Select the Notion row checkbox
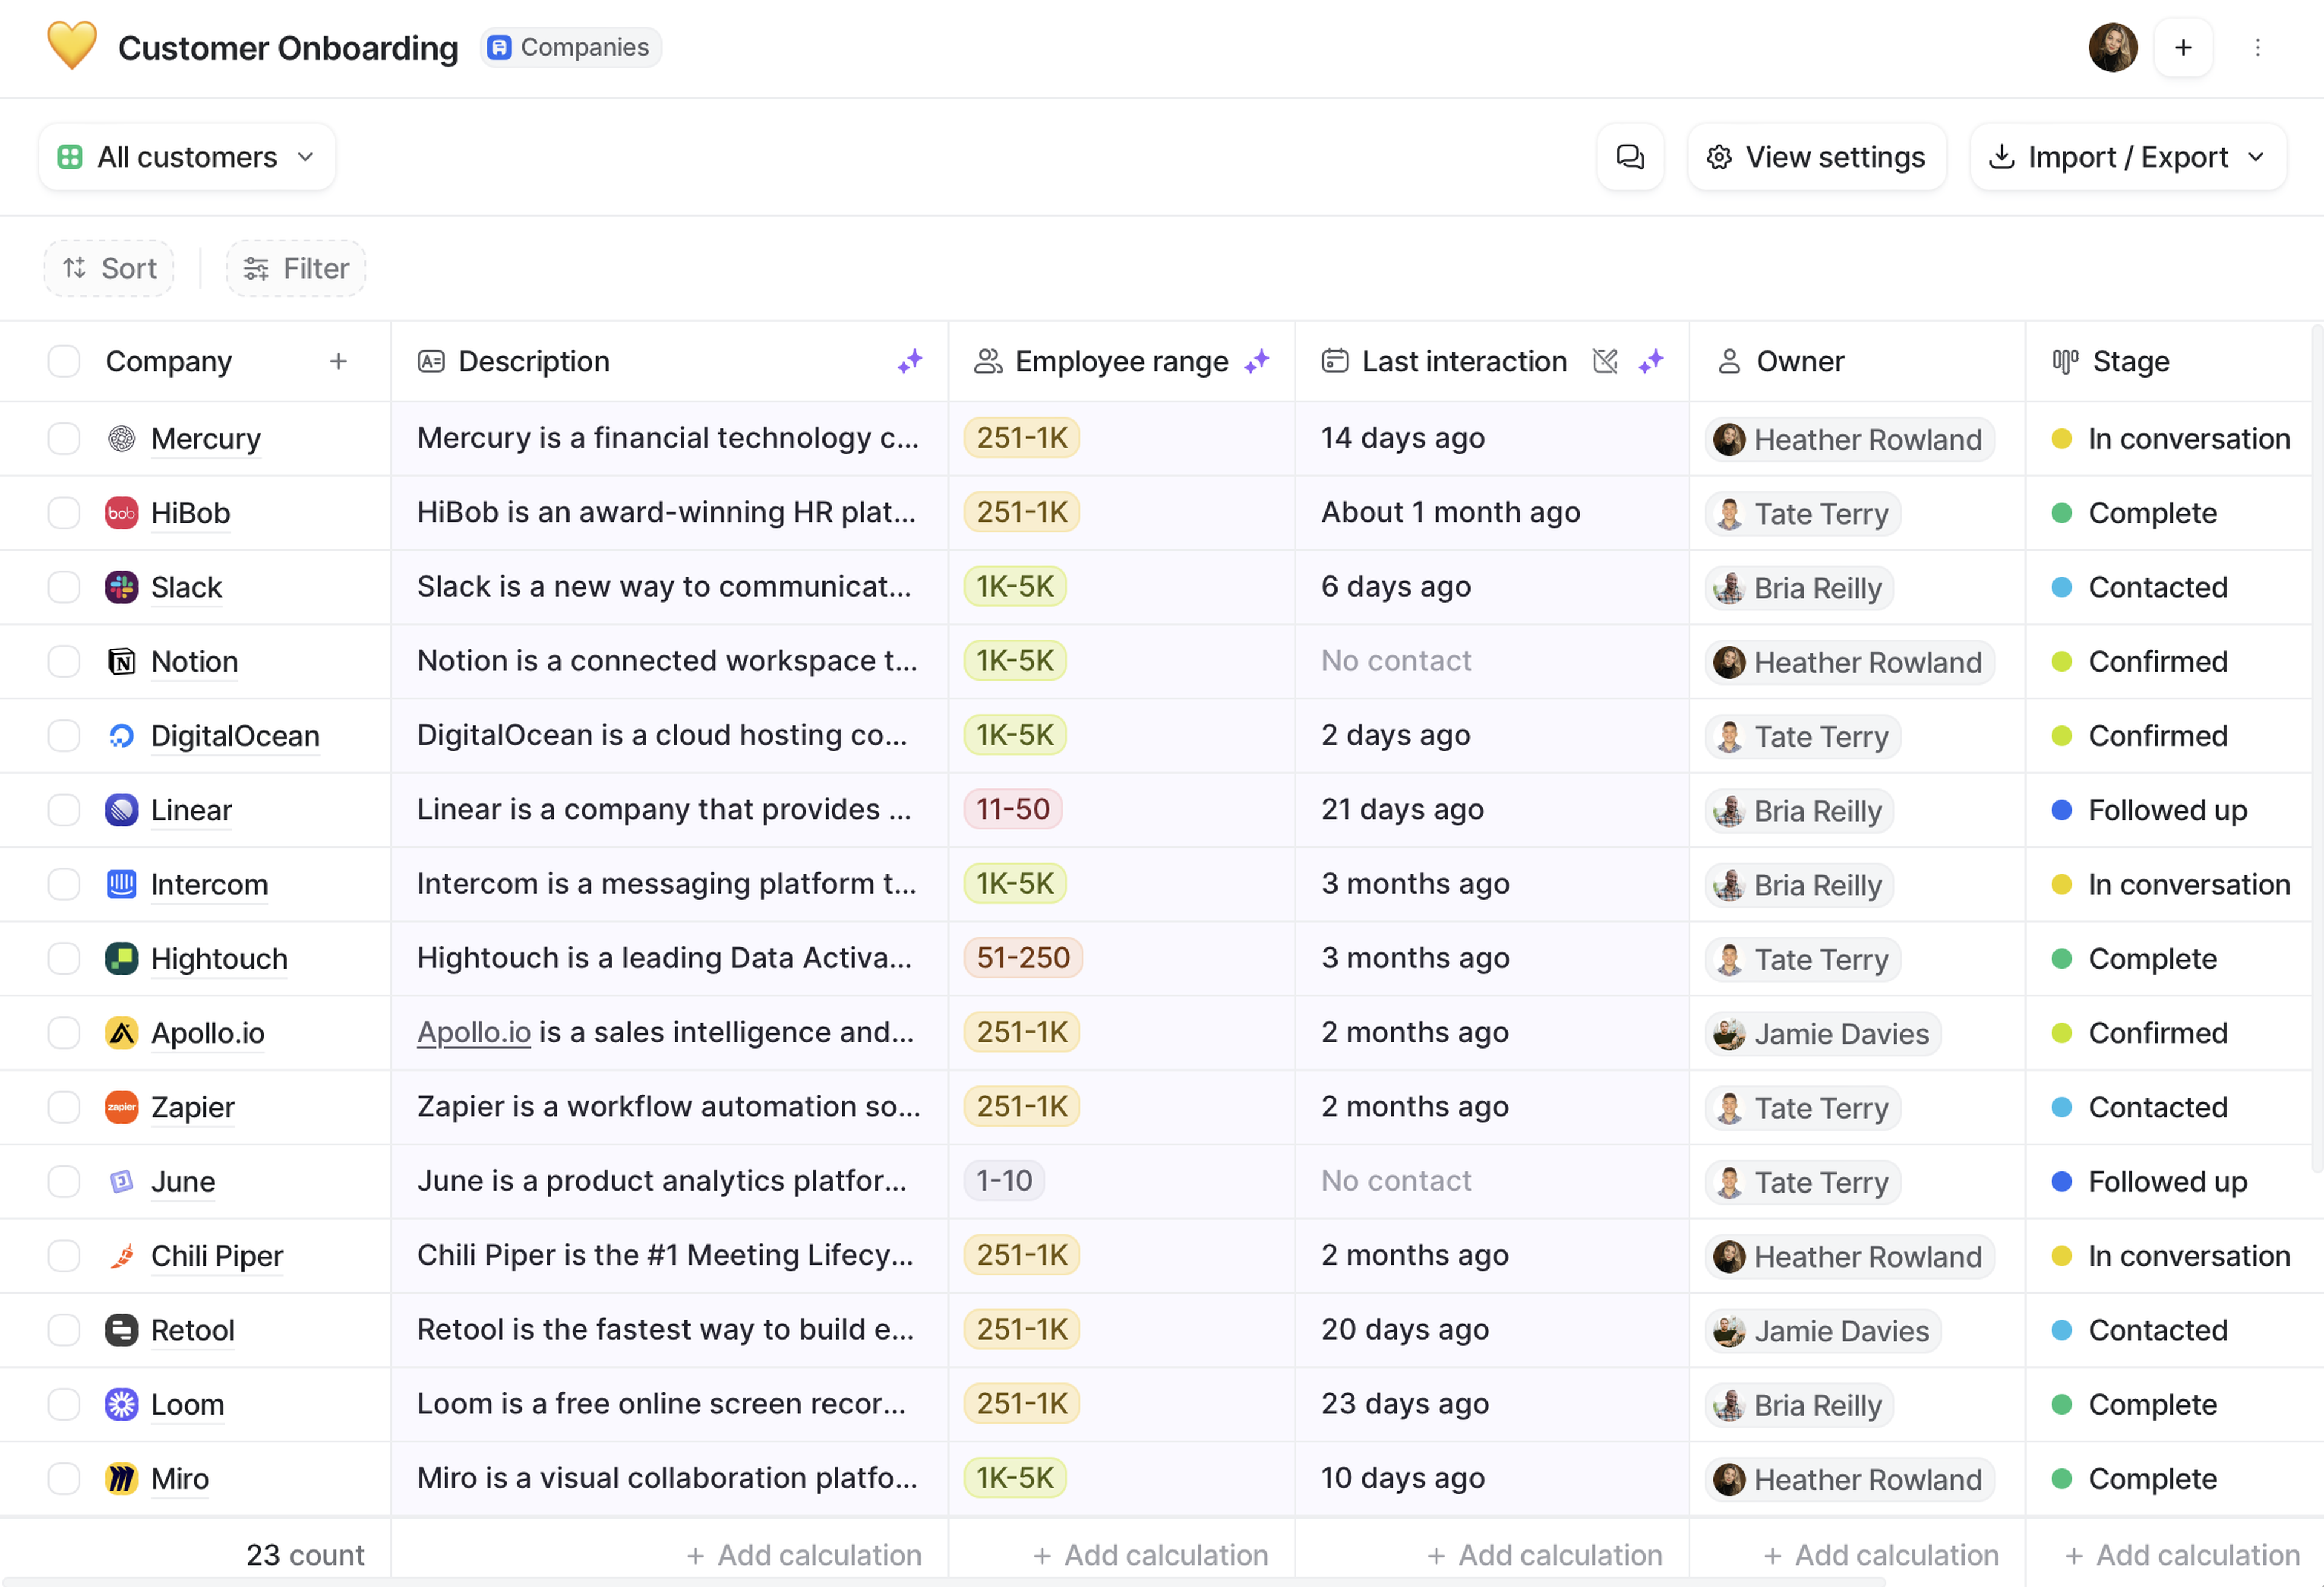2324x1587 pixels. pos(64,661)
